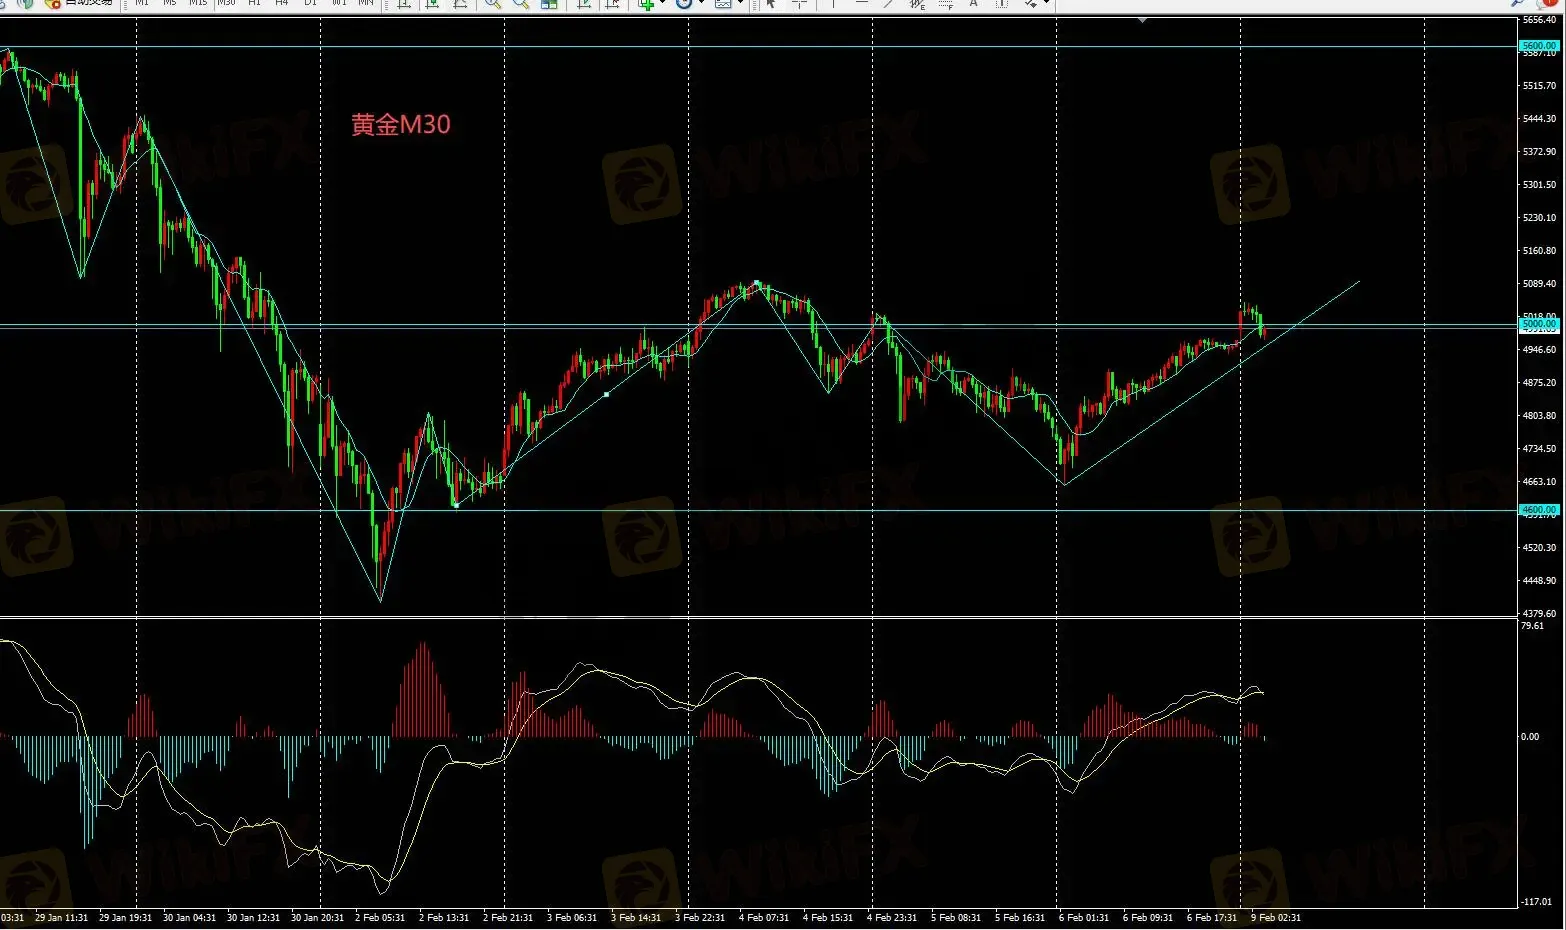Switch chart to H4 timeframe
1566x930 pixels.
pyautogui.click(x=282, y=3)
